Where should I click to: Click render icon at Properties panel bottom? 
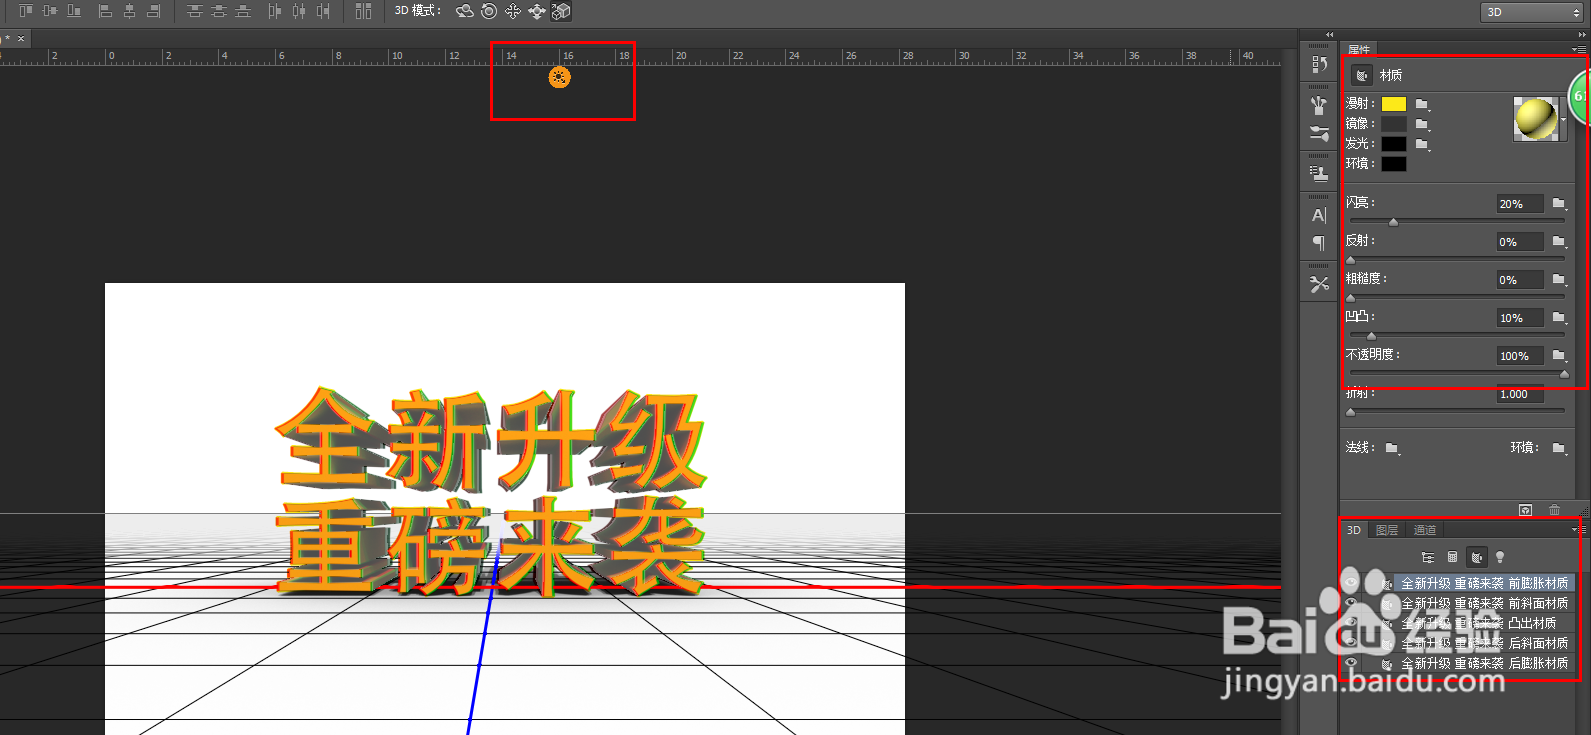pyautogui.click(x=1525, y=510)
